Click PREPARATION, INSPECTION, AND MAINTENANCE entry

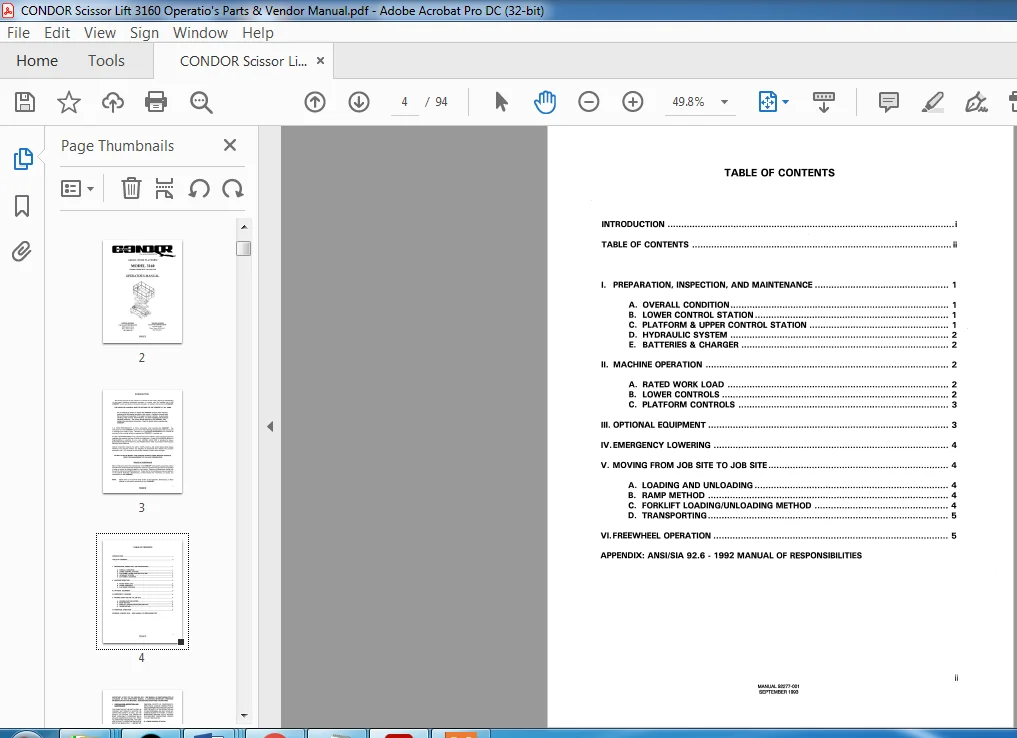click(x=778, y=285)
